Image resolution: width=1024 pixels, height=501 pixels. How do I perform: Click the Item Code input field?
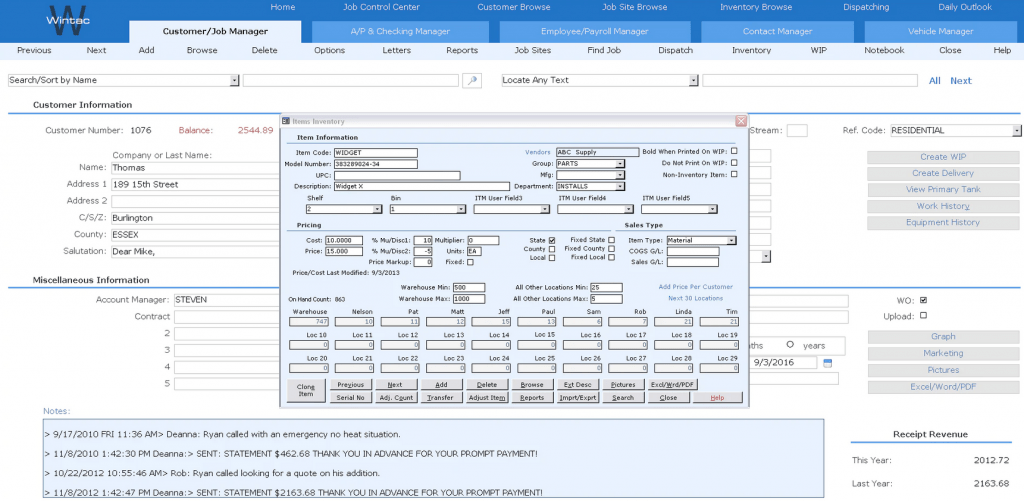click(376, 153)
